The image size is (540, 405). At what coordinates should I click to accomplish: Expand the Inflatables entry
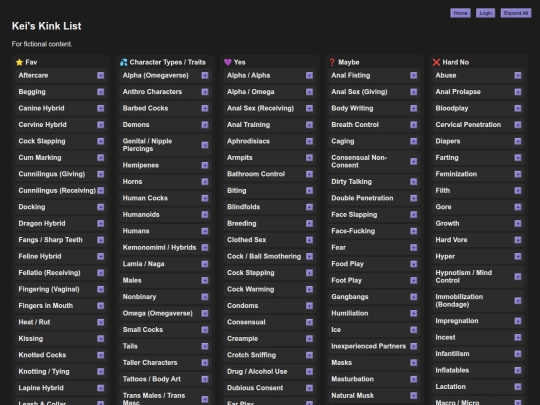click(x=518, y=371)
